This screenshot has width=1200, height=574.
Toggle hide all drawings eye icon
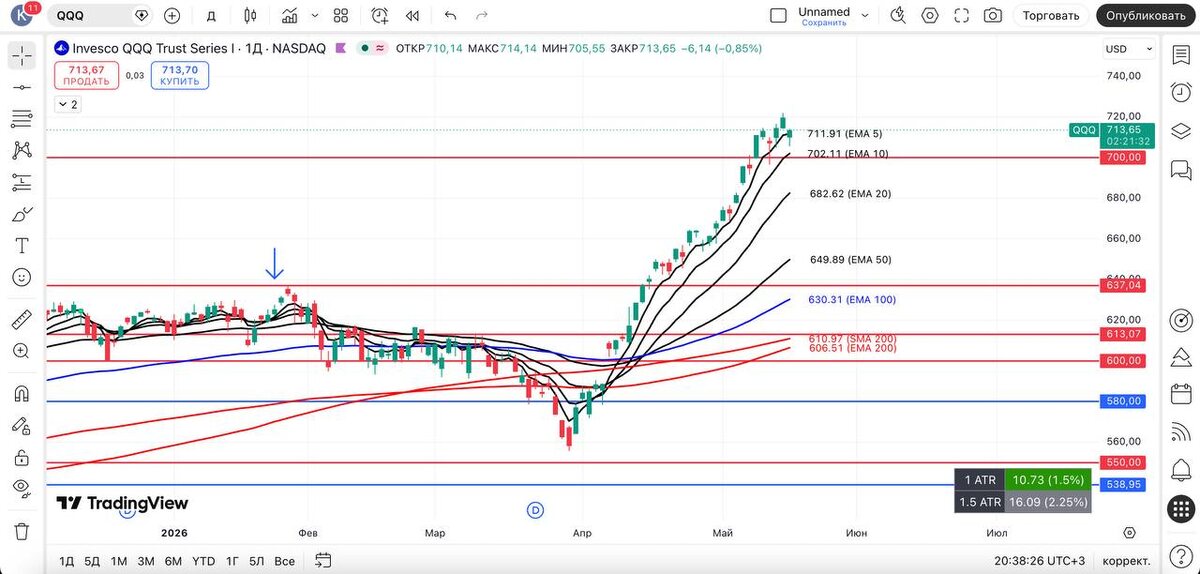click(22, 488)
